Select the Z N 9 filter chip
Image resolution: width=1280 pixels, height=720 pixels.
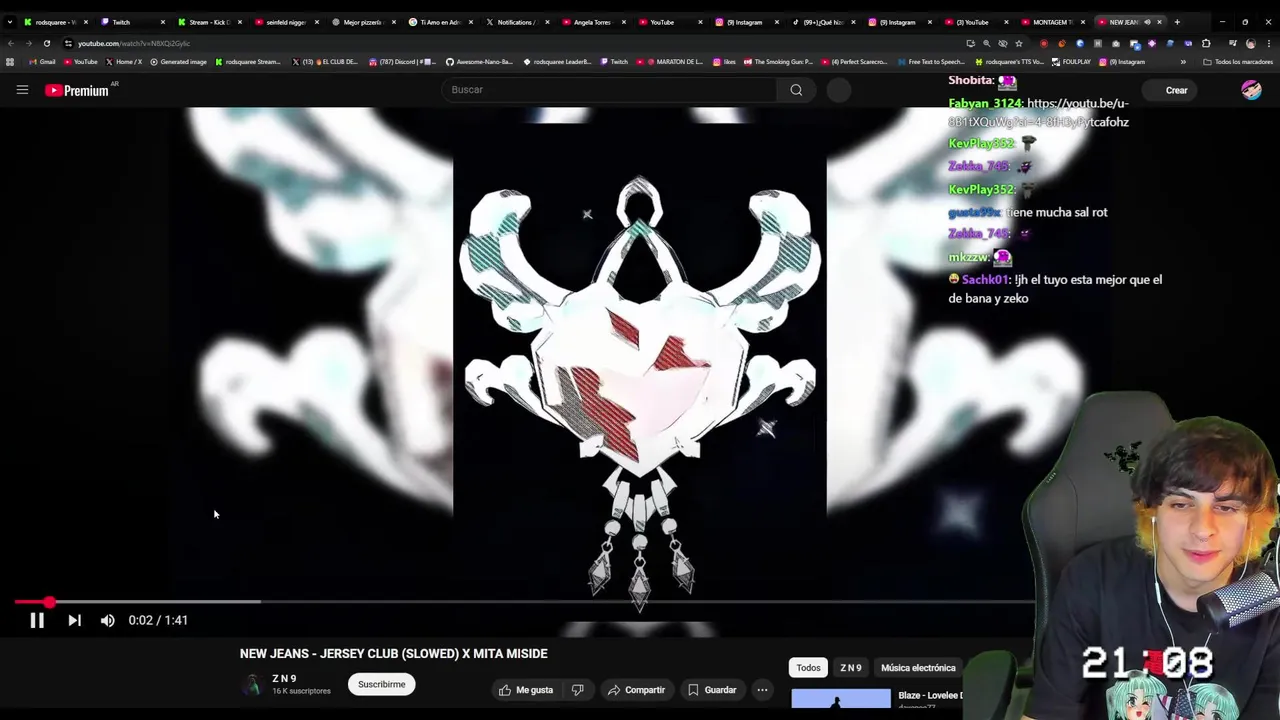851,668
